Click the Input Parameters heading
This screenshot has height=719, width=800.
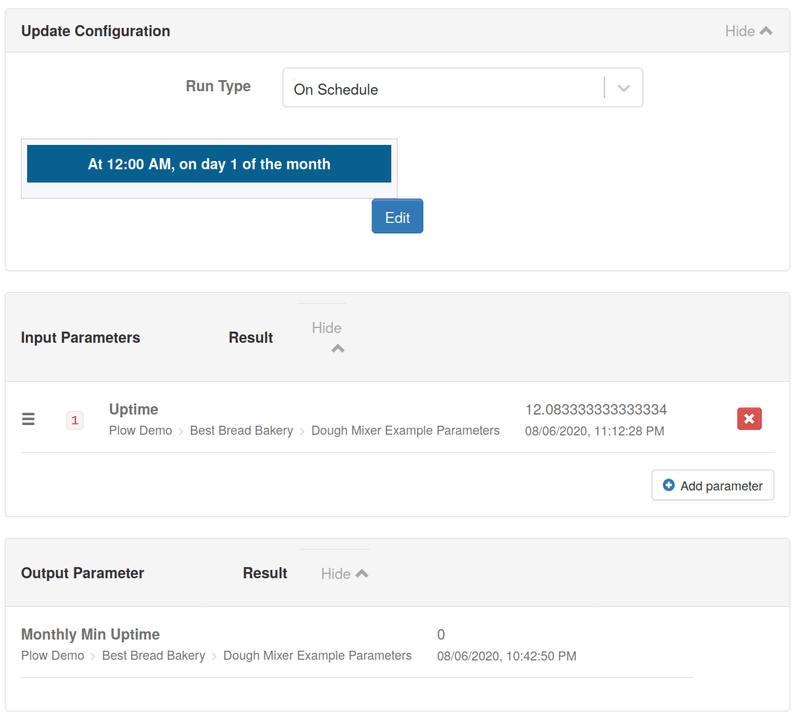(80, 338)
